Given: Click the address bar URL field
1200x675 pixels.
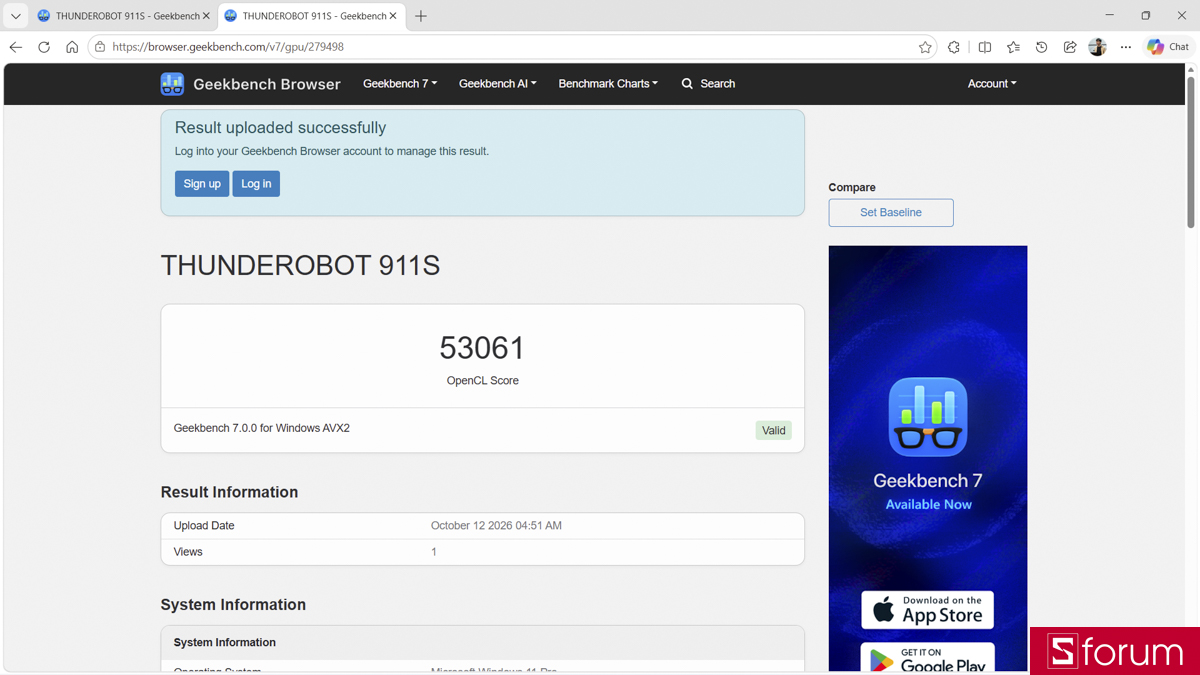Looking at the screenshot, I should click(510, 47).
